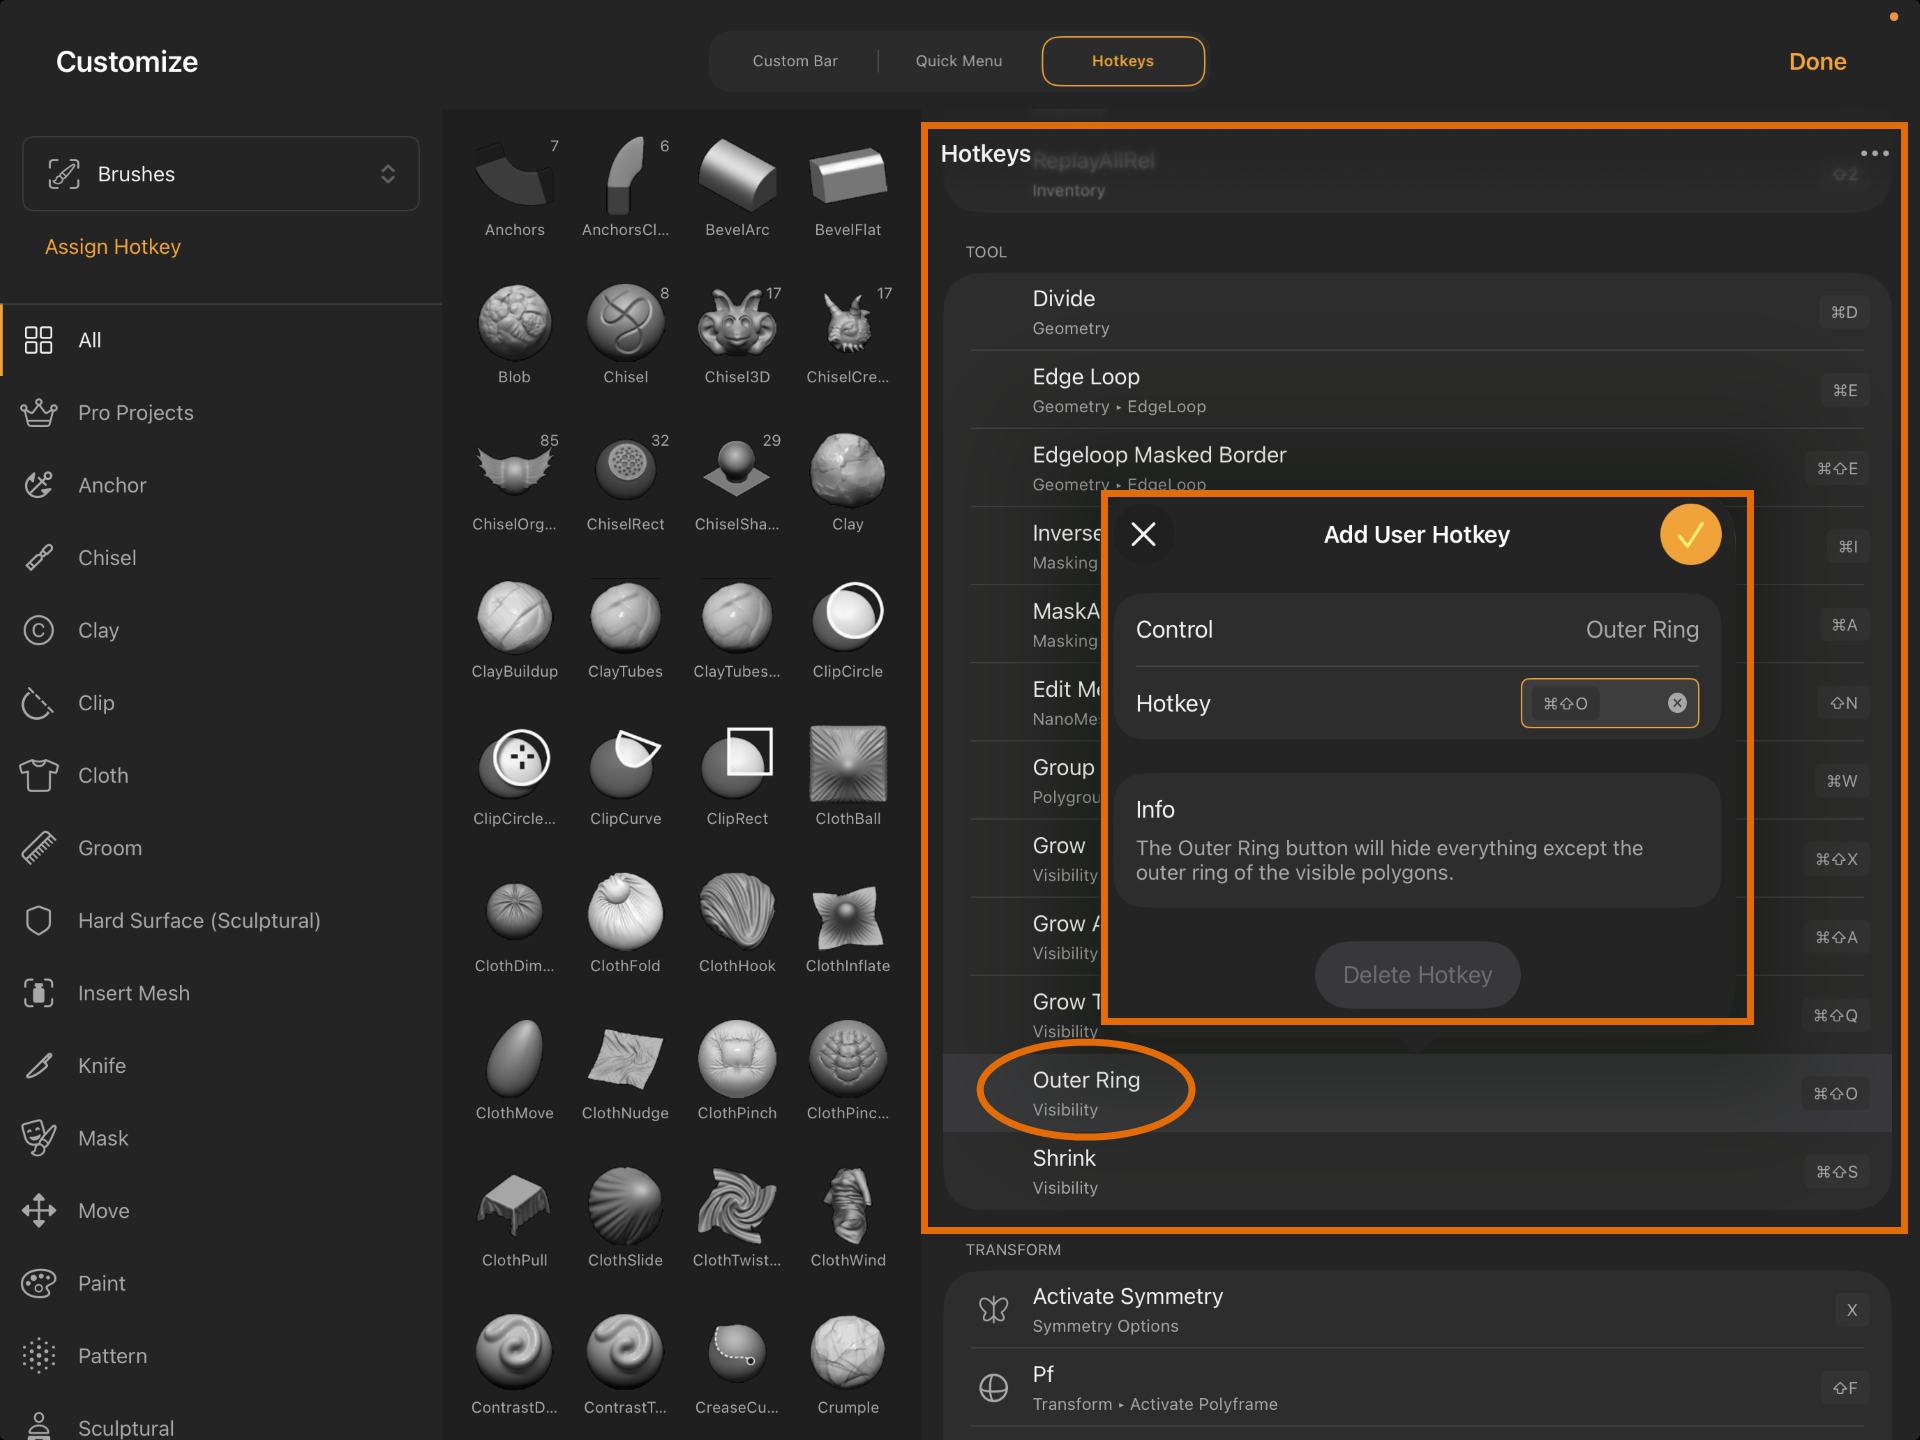The image size is (1920, 1440).
Task: Select the Shrink Visibility hotkey row
Action: (1417, 1171)
